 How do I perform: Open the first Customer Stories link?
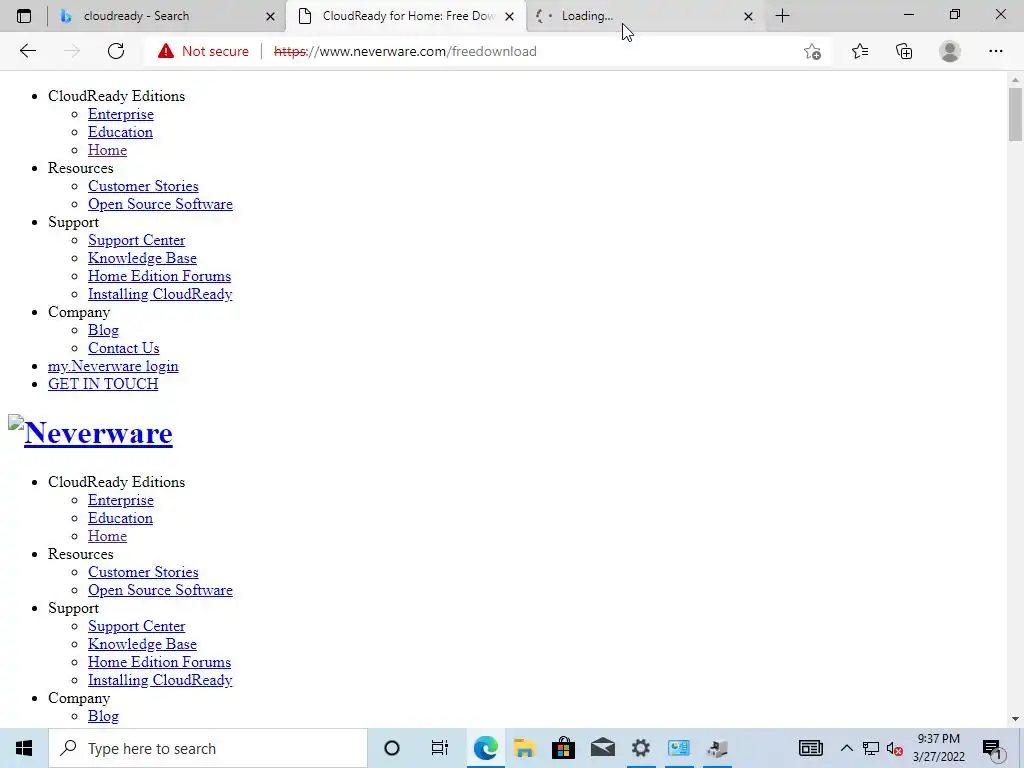[143, 186]
